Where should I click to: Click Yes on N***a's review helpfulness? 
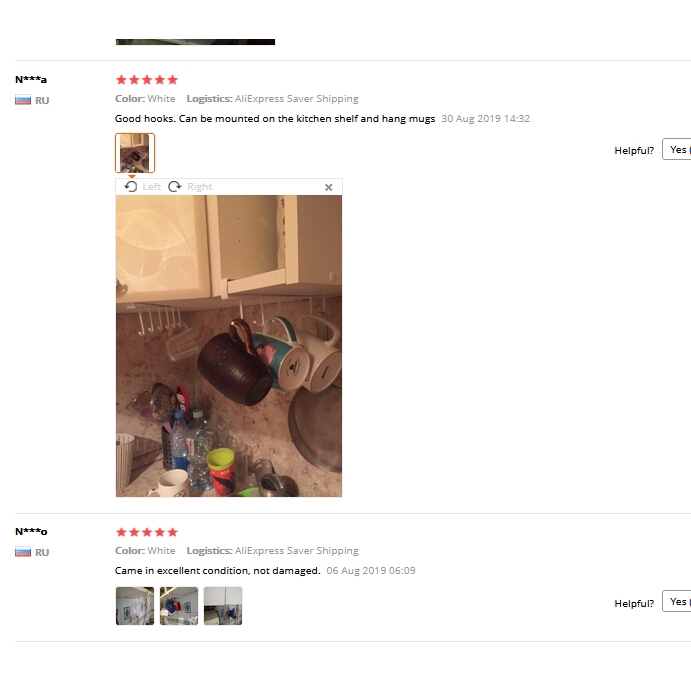click(x=677, y=150)
